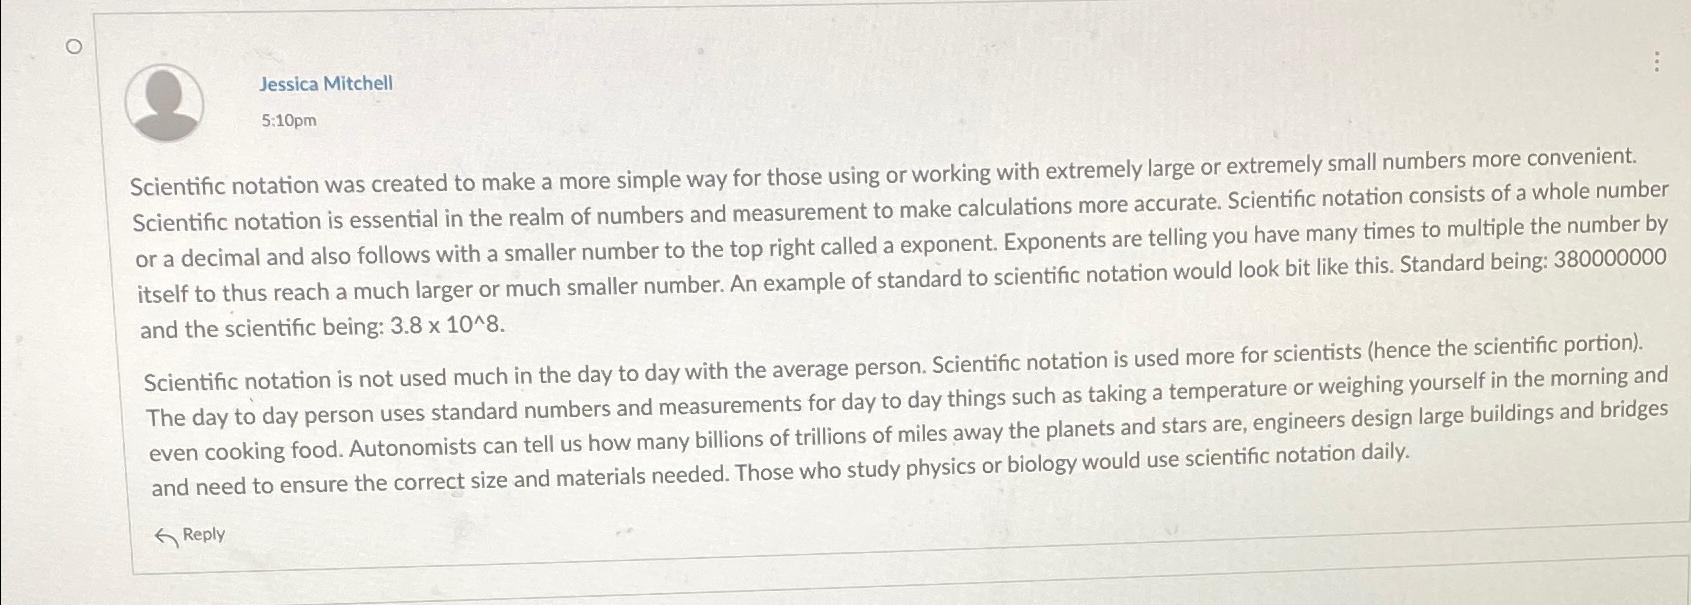
Task: Click the scientific notation 3.8 x 10^8 text
Action: tap(447, 324)
